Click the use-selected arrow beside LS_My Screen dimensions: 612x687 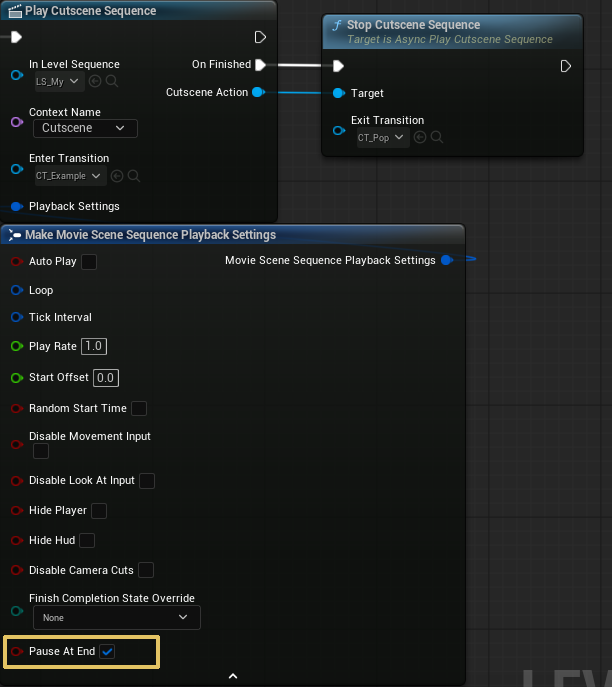click(x=96, y=81)
